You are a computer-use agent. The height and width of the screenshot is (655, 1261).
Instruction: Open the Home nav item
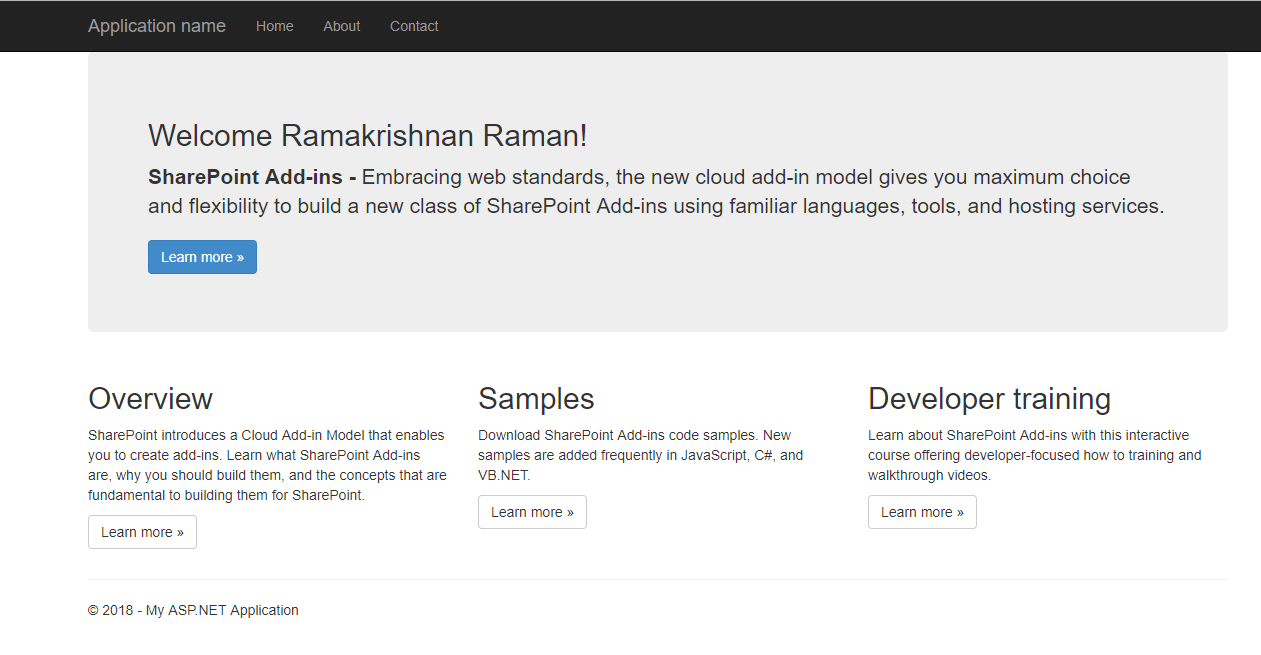pos(275,26)
